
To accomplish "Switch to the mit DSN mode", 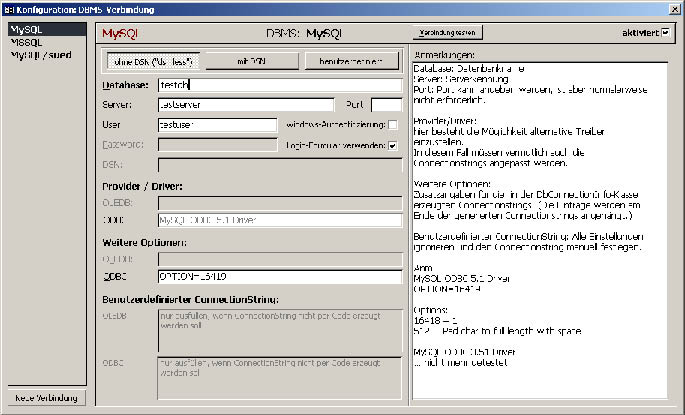I will click(x=252, y=62).
